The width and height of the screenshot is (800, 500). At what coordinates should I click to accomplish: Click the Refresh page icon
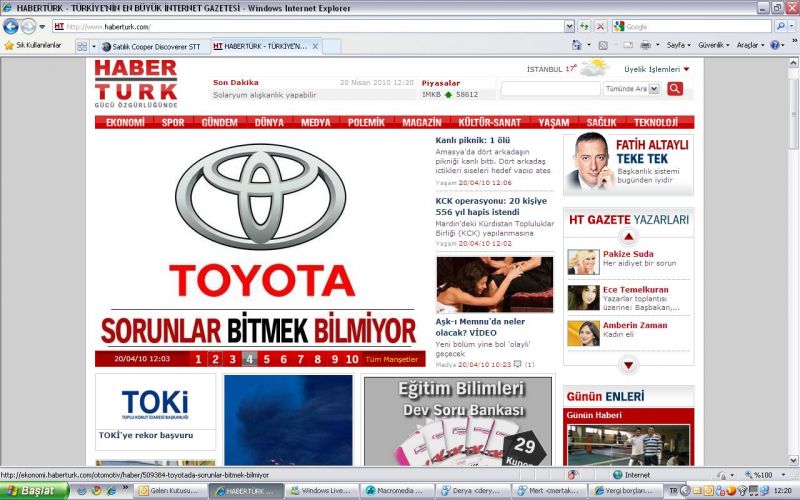(584, 26)
